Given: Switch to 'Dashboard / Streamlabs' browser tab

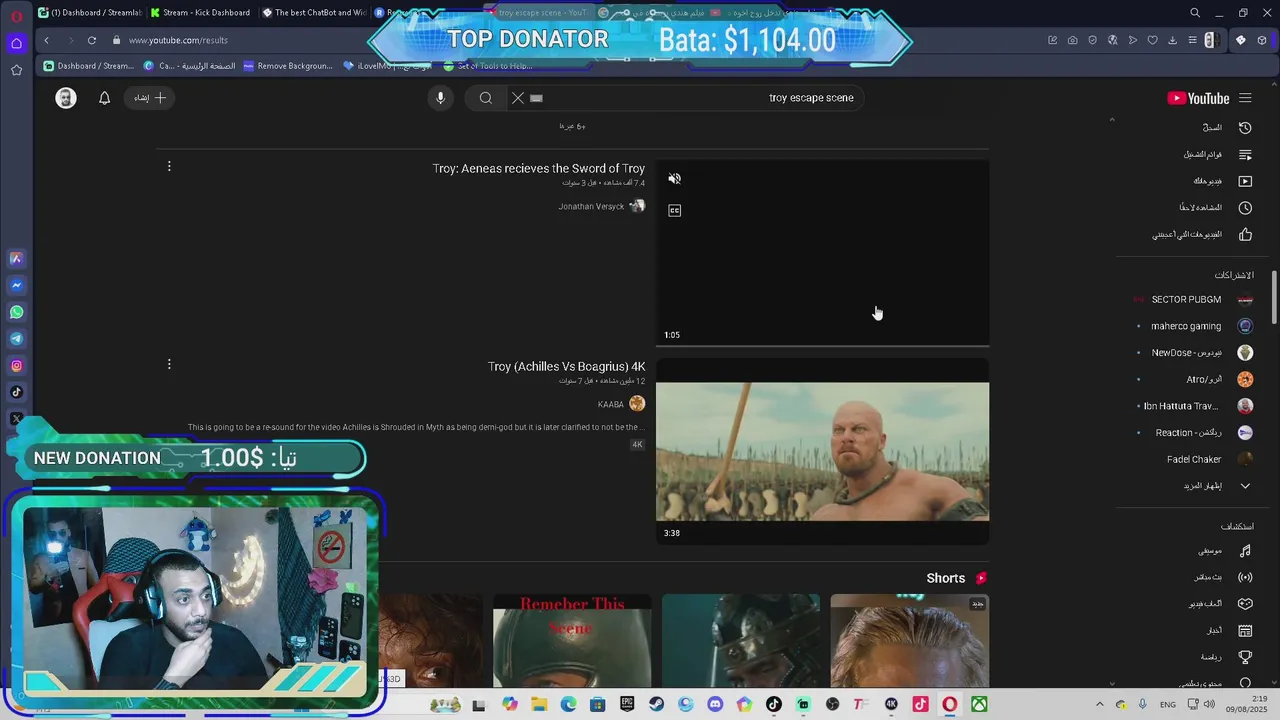Looking at the screenshot, I should (90, 13).
